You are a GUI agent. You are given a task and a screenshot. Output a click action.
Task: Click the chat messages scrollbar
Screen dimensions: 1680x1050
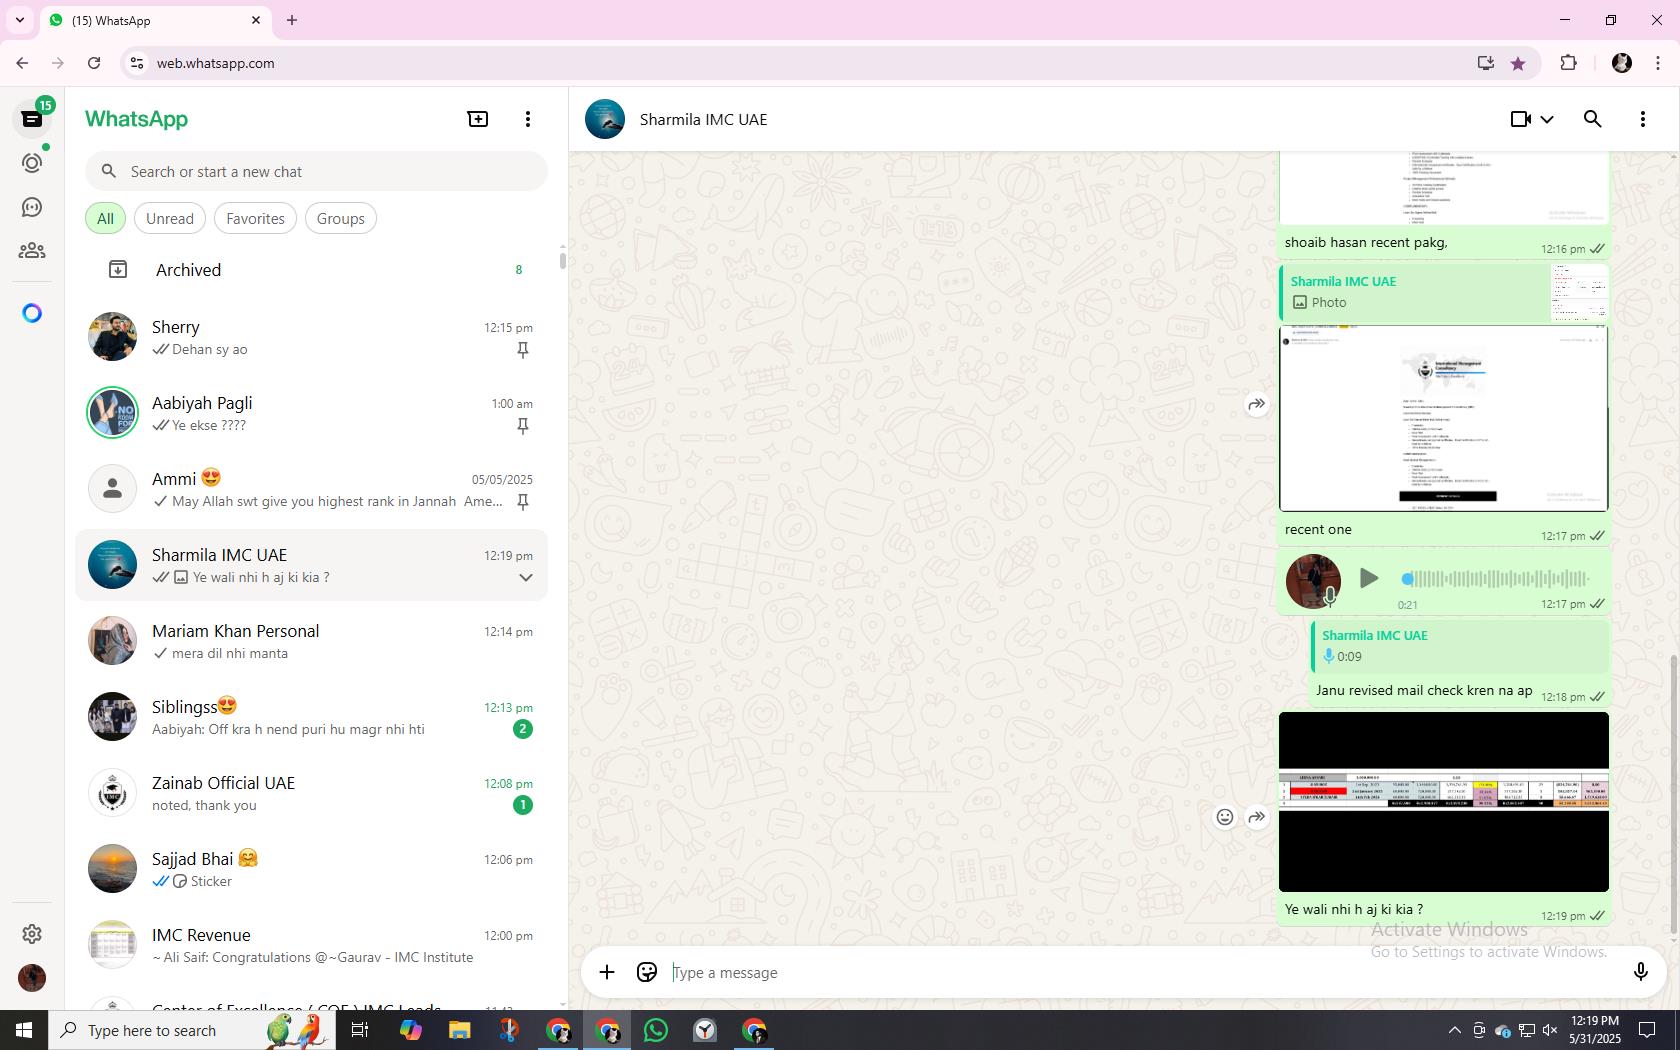(1674, 795)
